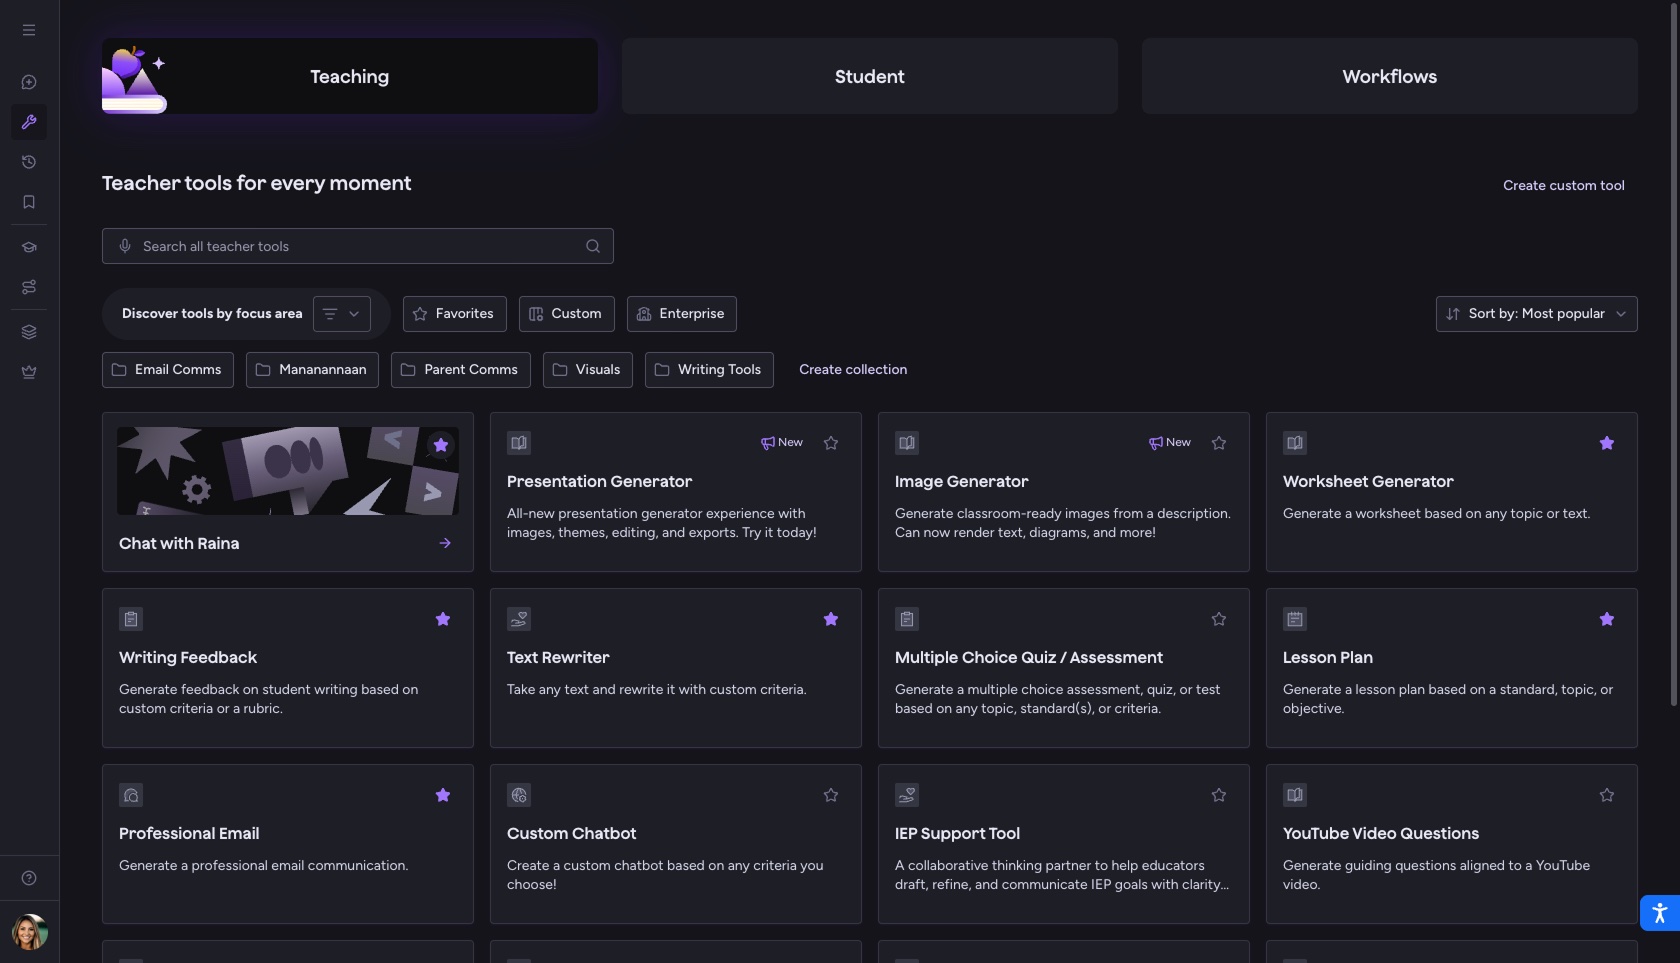Switch to the Workflows tab
The height and width of the screenshot is (963, 1680).
[x=1390, y=76]
